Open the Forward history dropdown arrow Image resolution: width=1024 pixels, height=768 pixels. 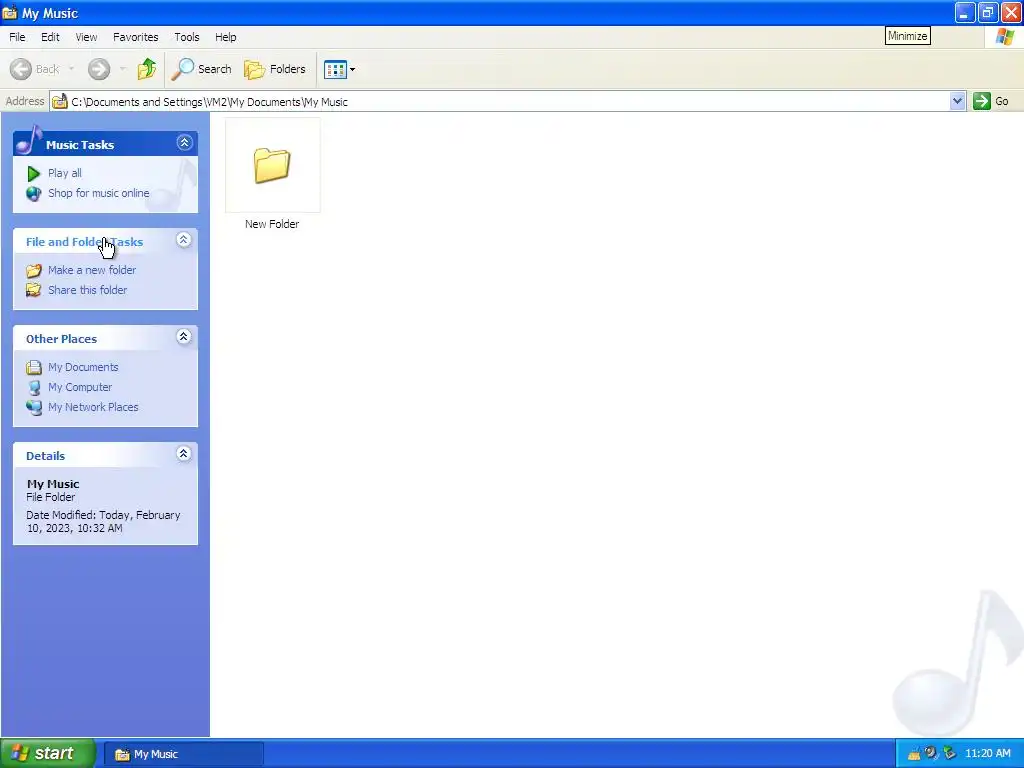pos(123,69)
